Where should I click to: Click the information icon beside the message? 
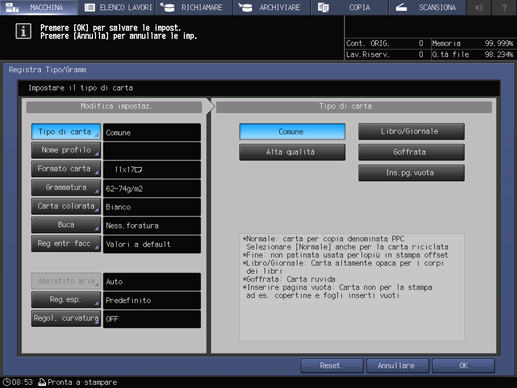23,31
